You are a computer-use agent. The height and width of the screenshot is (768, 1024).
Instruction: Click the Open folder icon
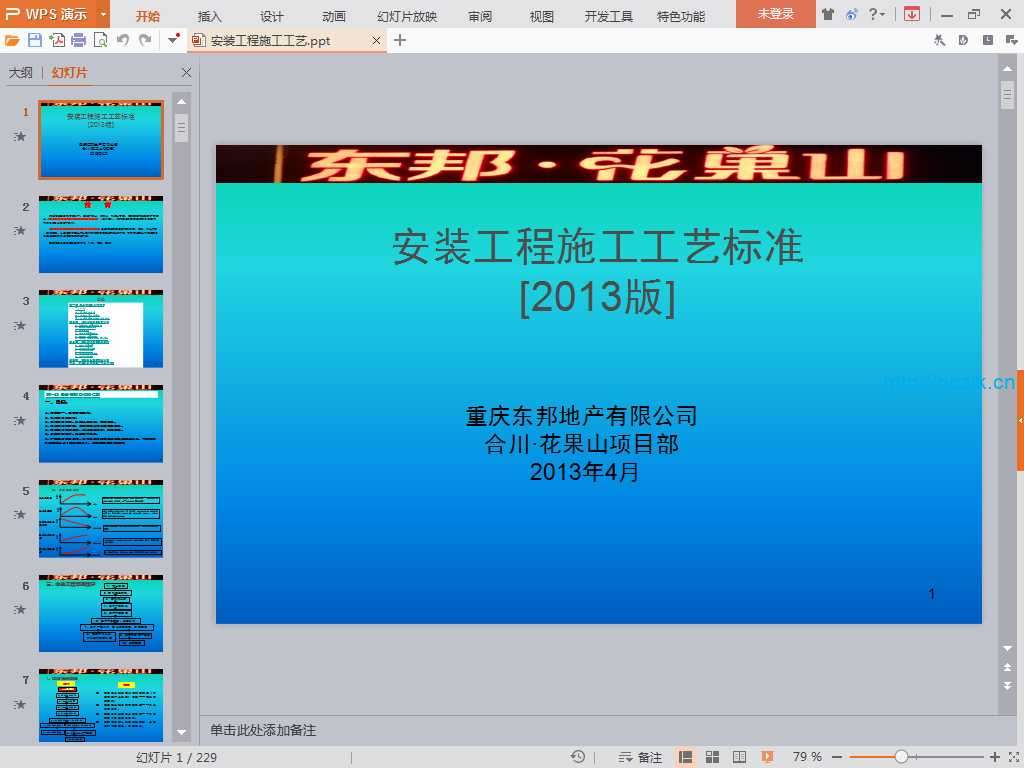pyautogui.click(x=12, y=40)
